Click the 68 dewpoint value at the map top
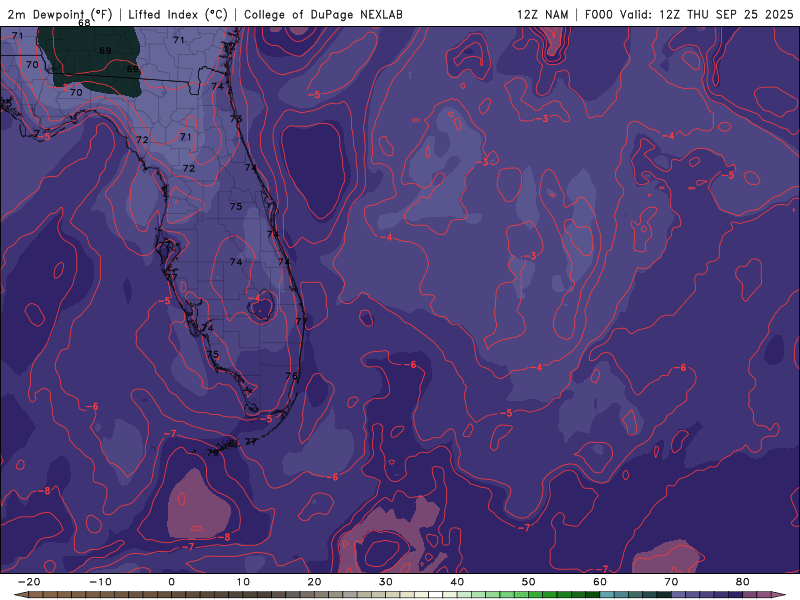Image resolution: width=800 pixels, height=600 pixels. point(84,23)
